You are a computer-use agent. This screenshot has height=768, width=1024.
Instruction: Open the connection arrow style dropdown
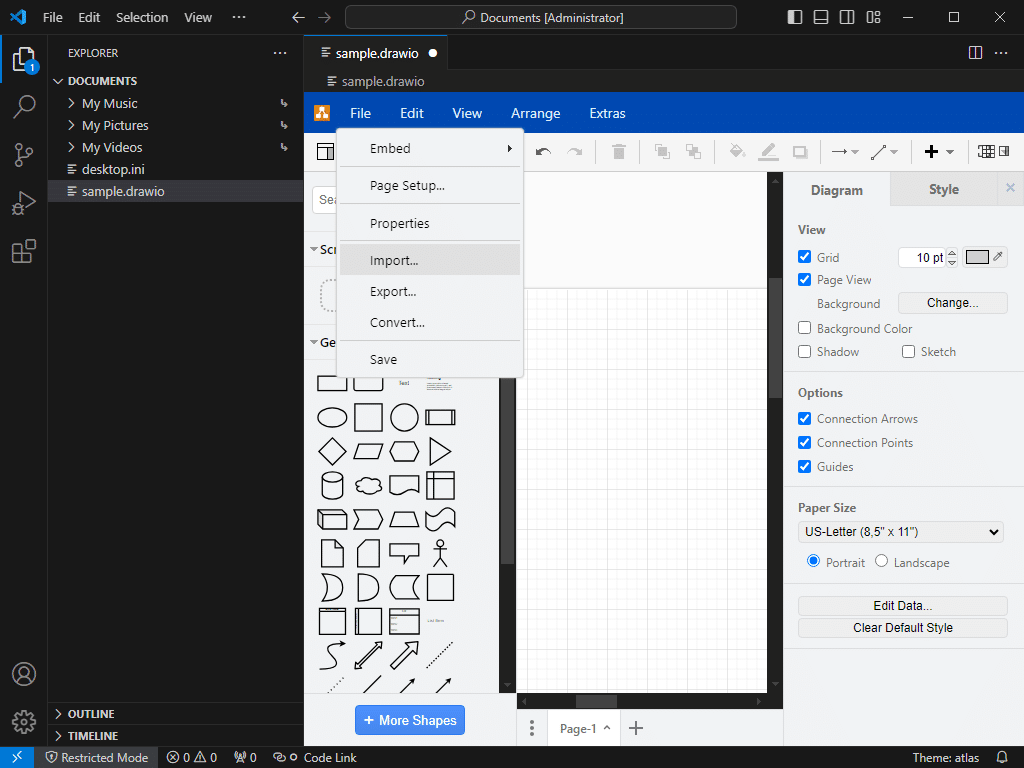pyautogui.click(x=845, y=152)
